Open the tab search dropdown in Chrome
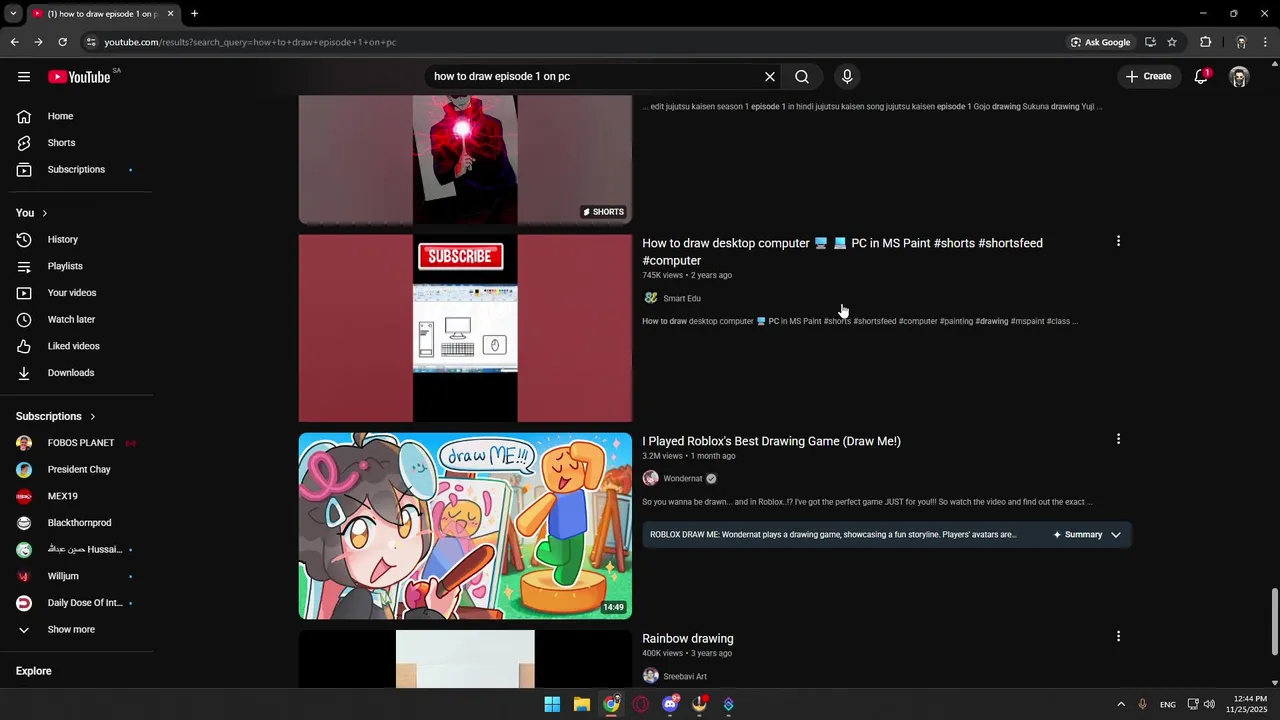 coord(13,14)
